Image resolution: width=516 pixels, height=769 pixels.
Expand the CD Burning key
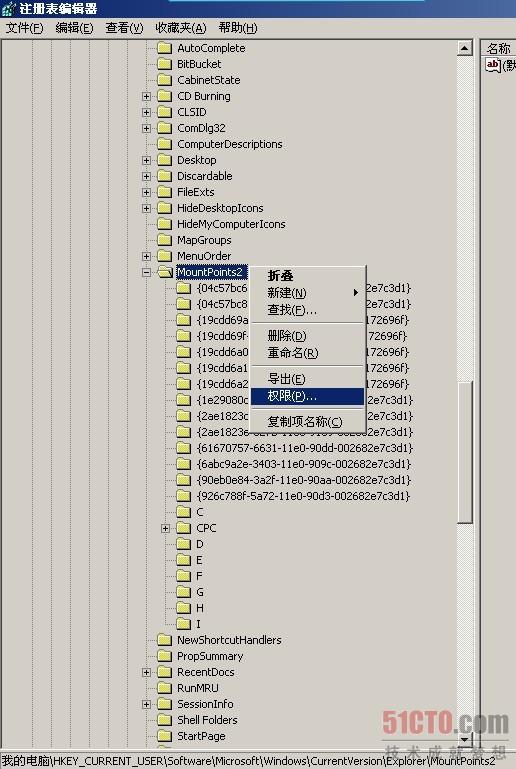146,96
